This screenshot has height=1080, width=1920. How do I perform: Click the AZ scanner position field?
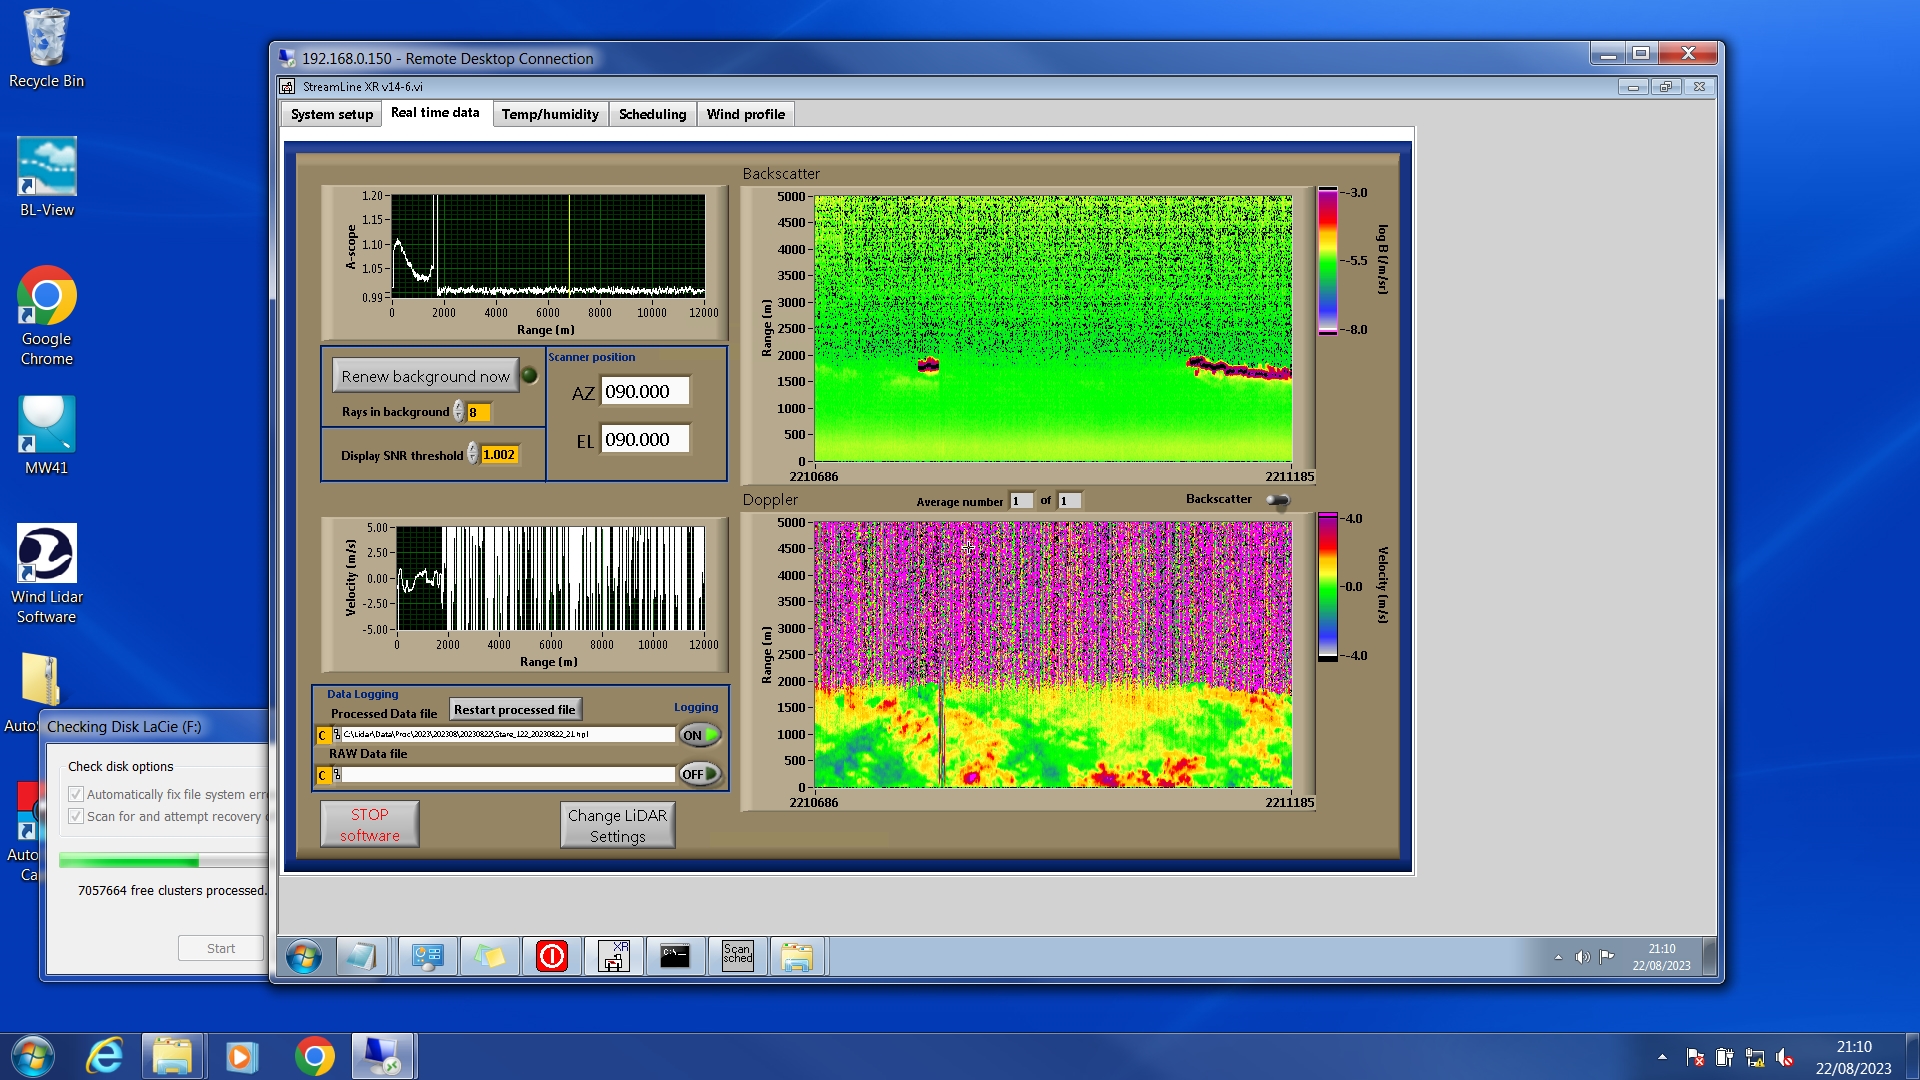point(645,392)
